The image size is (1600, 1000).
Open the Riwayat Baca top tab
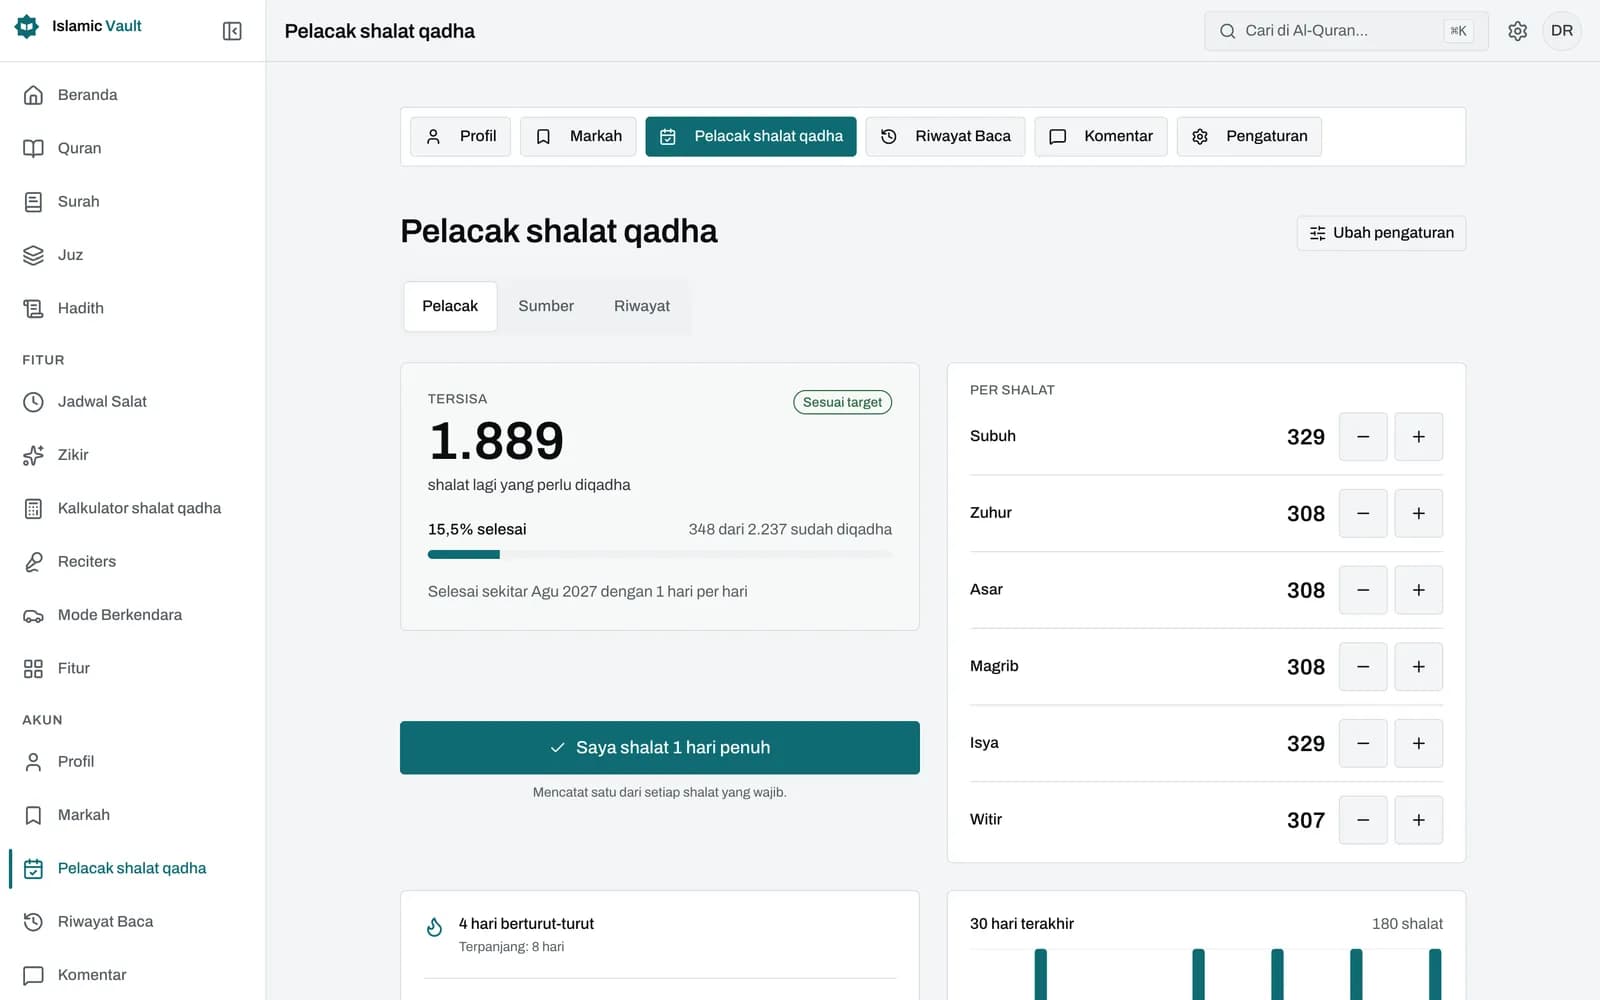coord(945,136)
